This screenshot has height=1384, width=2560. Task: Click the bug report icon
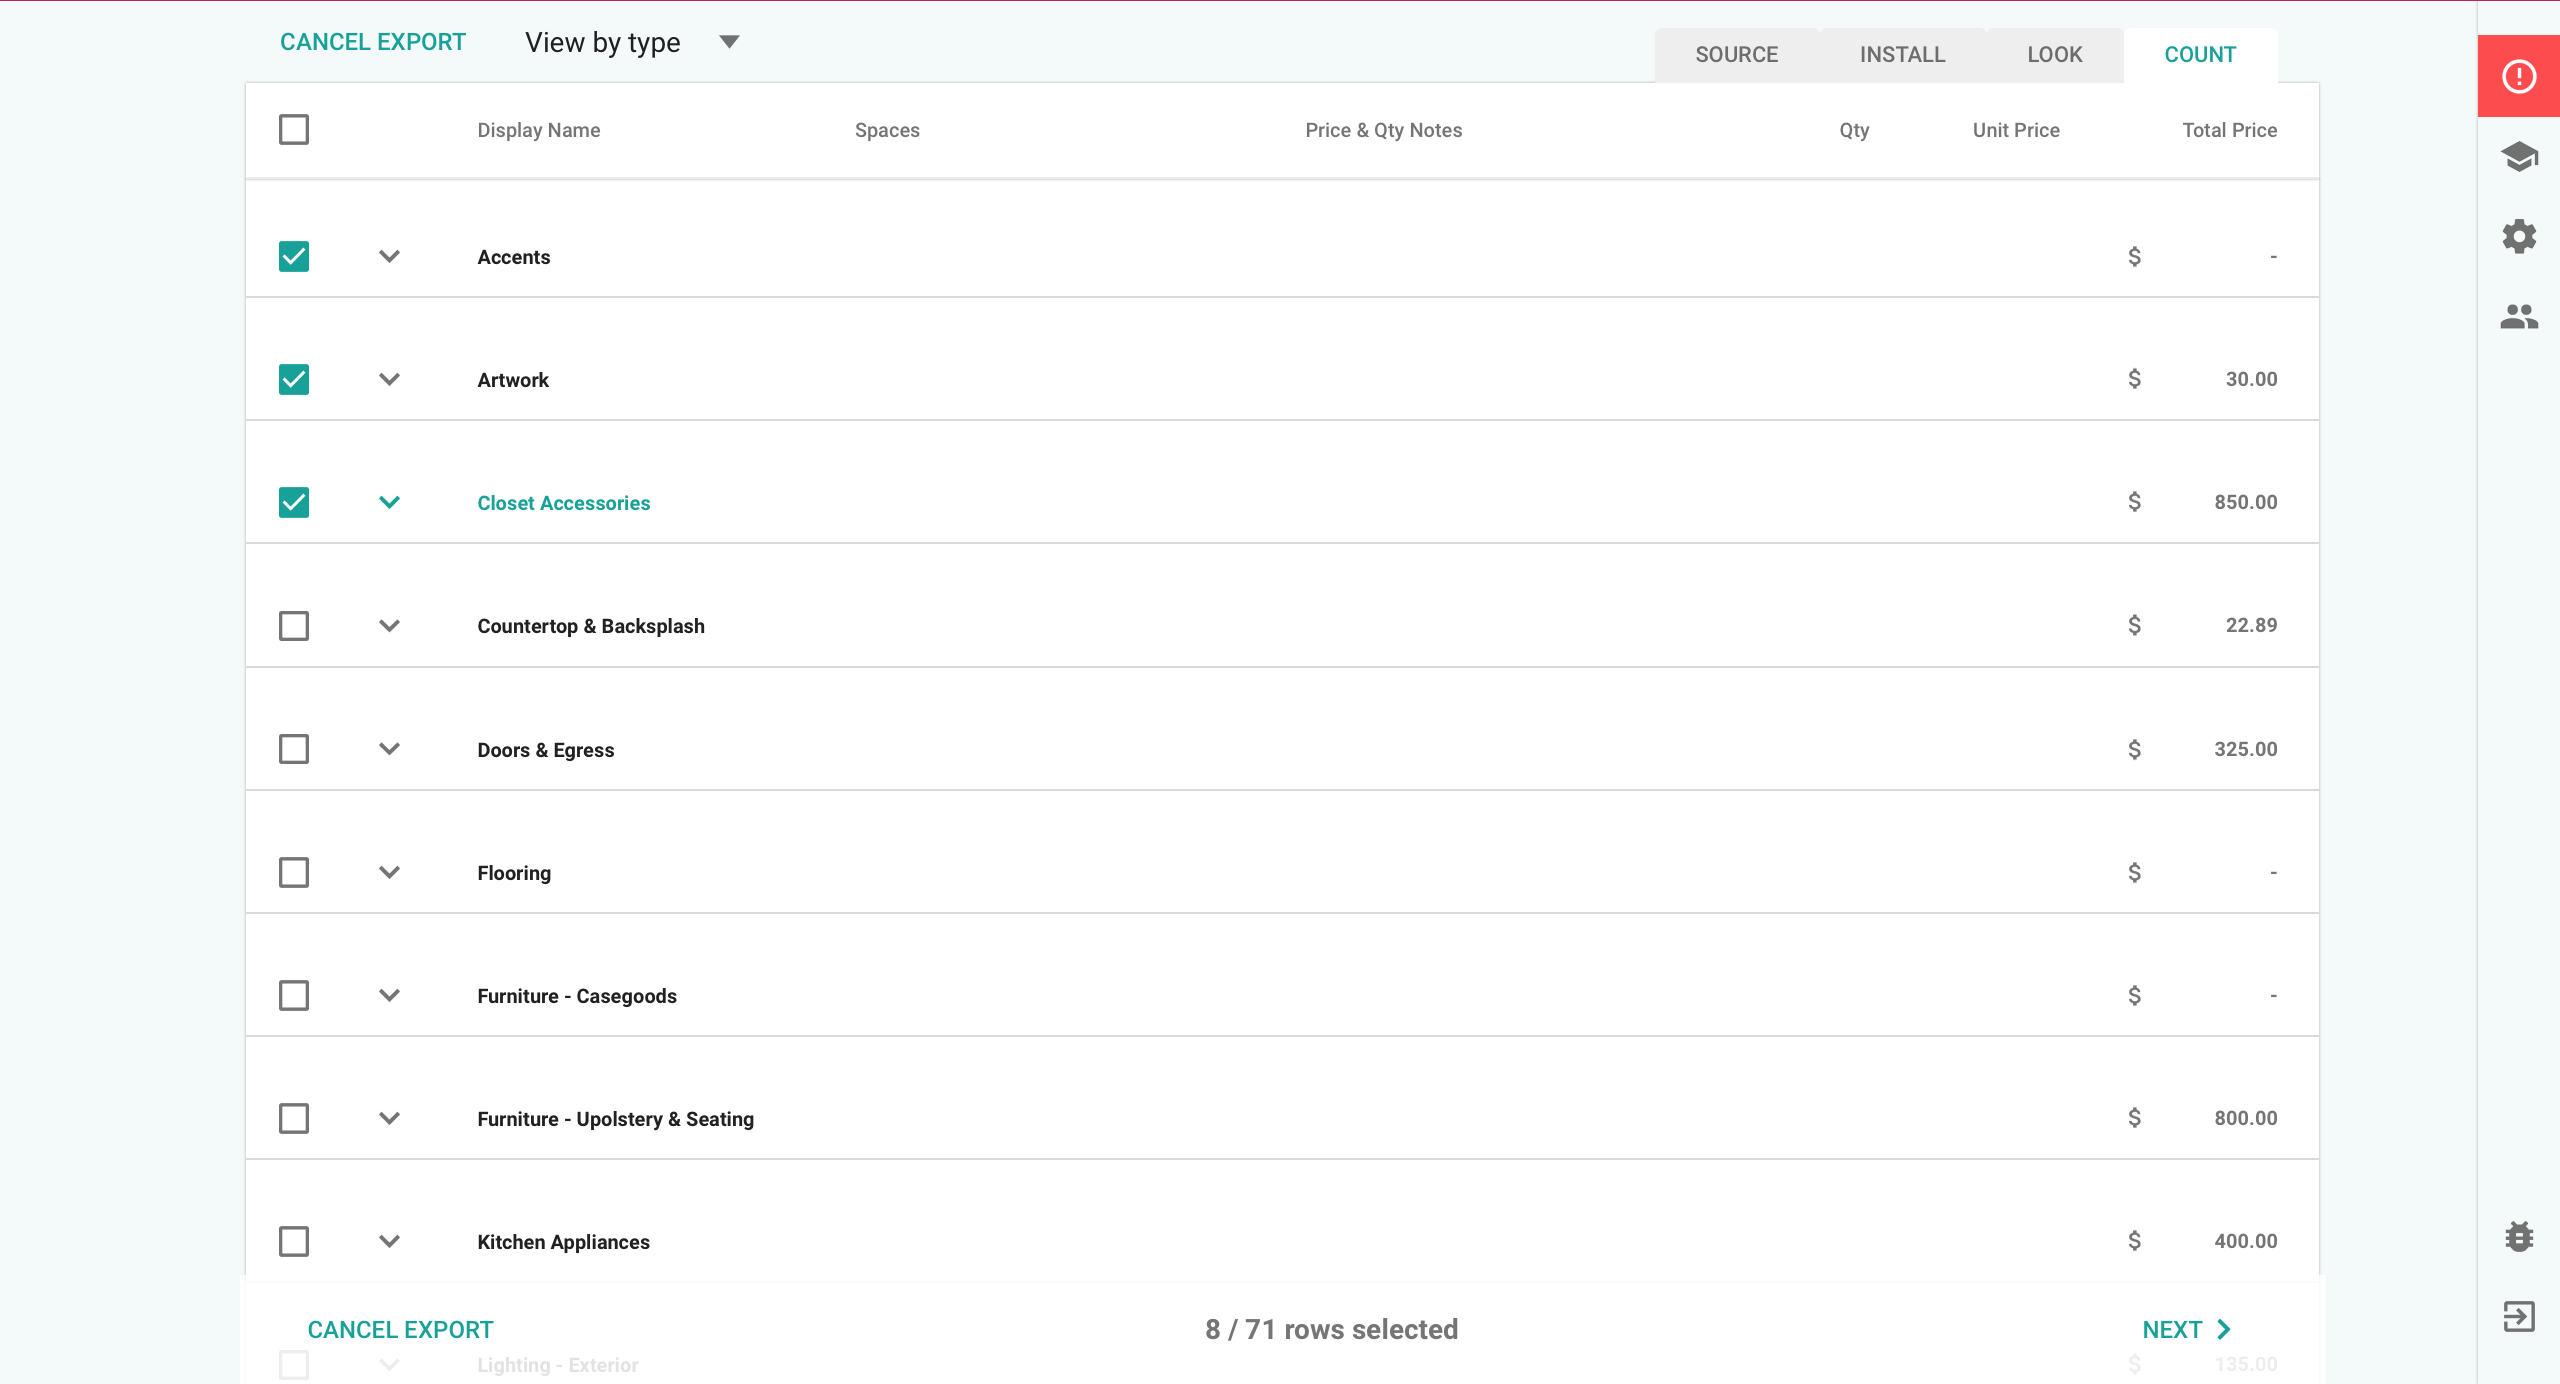point(2518,1236)
